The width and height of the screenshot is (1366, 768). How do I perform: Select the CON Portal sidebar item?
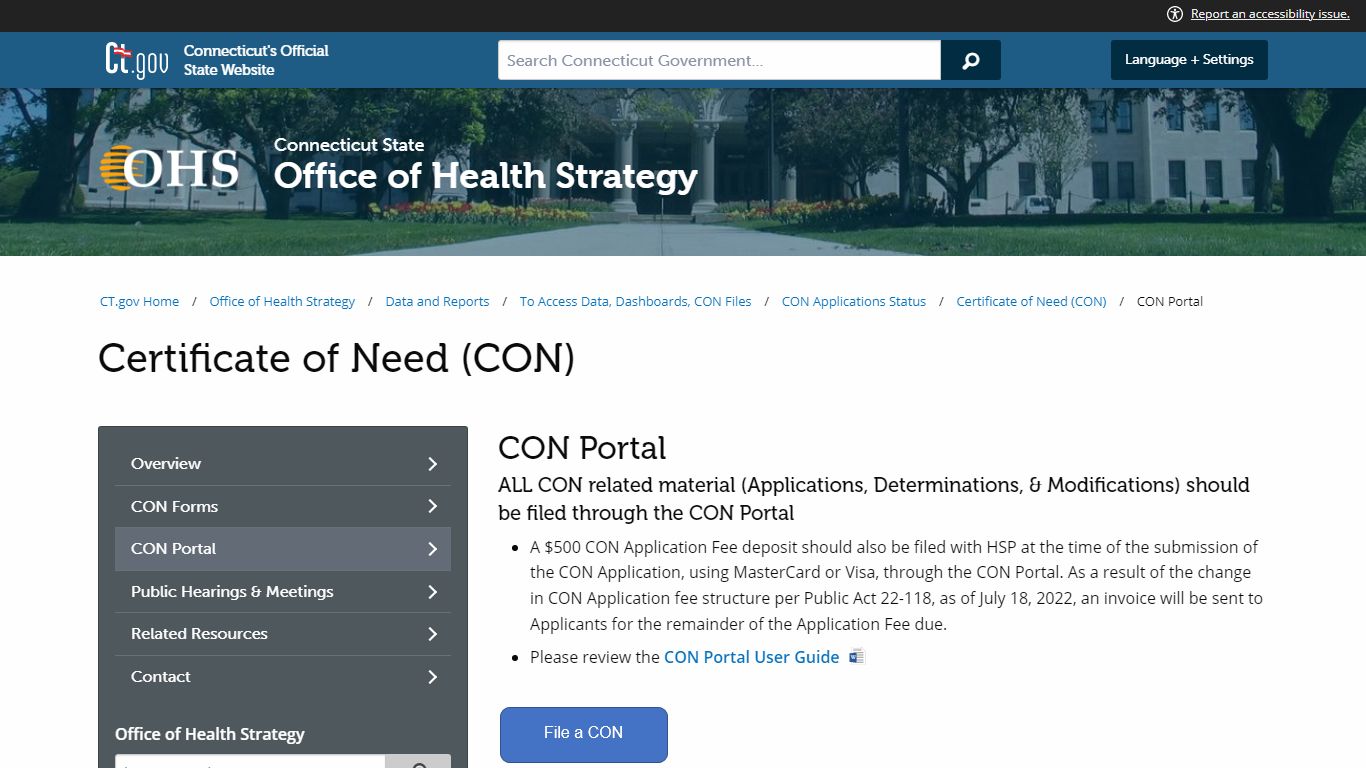(283, 549)
